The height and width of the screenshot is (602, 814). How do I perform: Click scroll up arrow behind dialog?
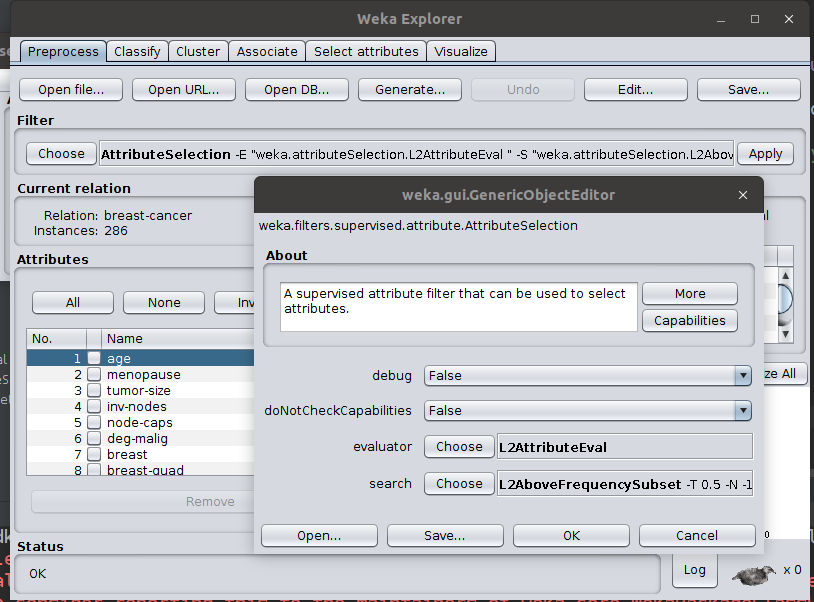(785, 276)
